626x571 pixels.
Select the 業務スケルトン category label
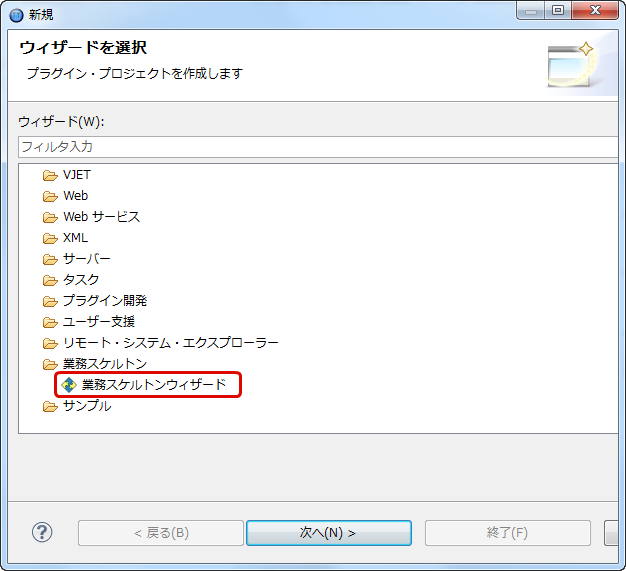tap(105, 364)
